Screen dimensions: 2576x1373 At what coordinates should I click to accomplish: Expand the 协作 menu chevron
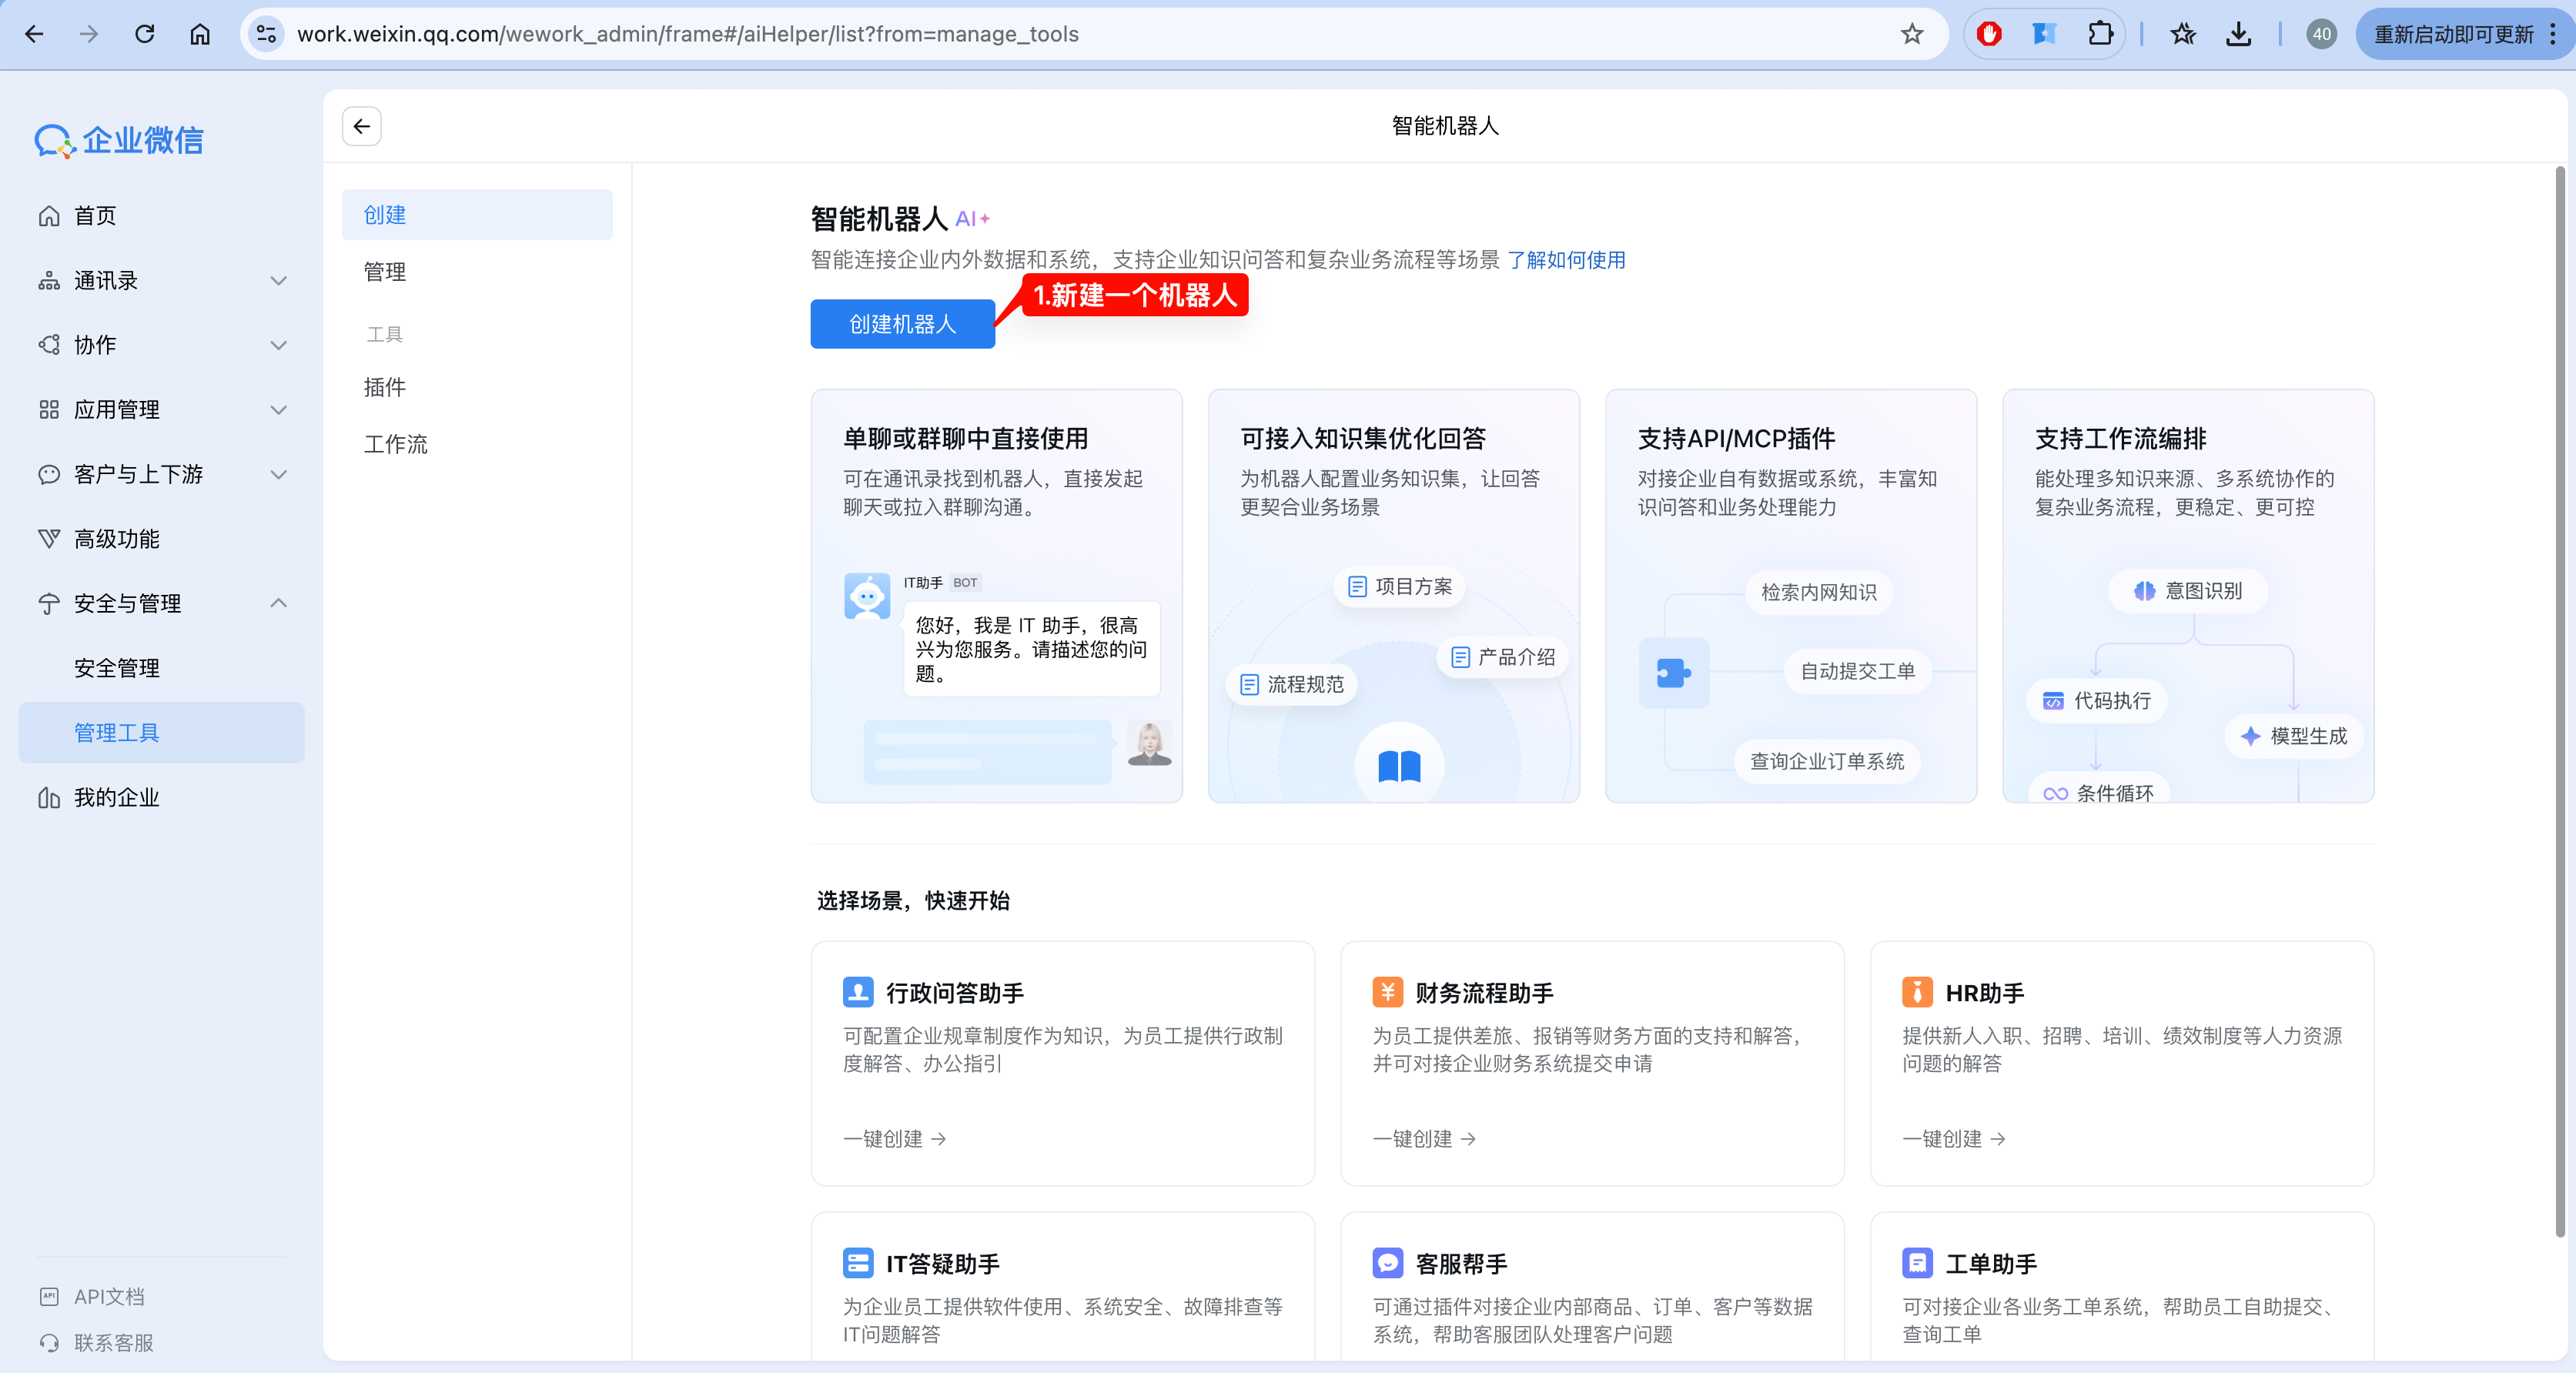(279, 346)
